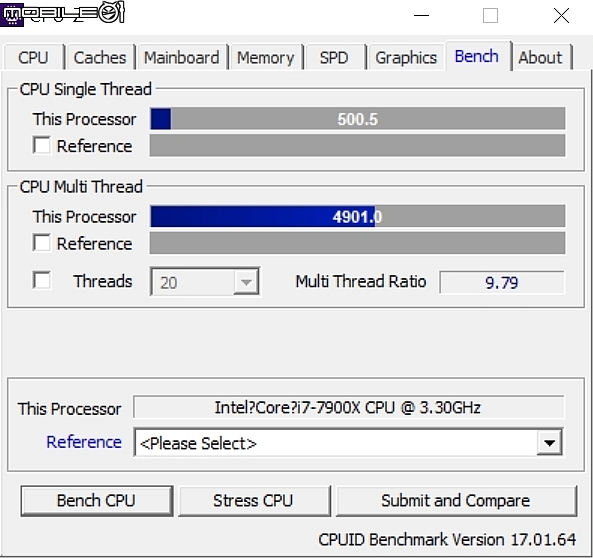Go to the Memory tab
The width and height of the screenshot is (593, 558).
265,58
